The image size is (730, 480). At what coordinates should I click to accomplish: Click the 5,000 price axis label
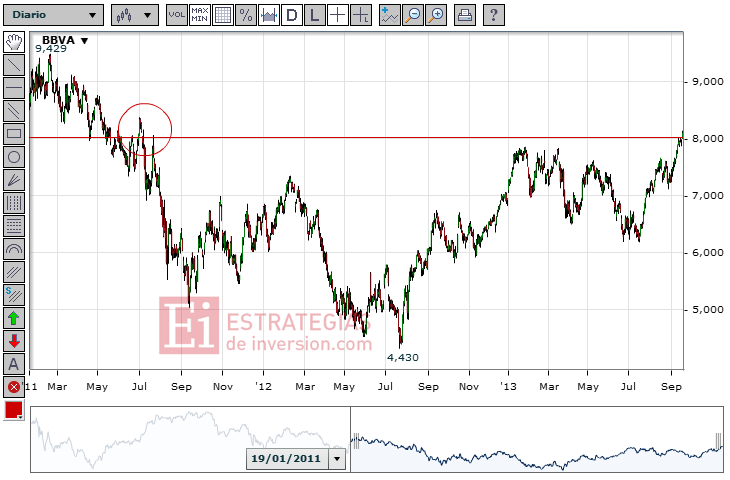click(708, 310)
